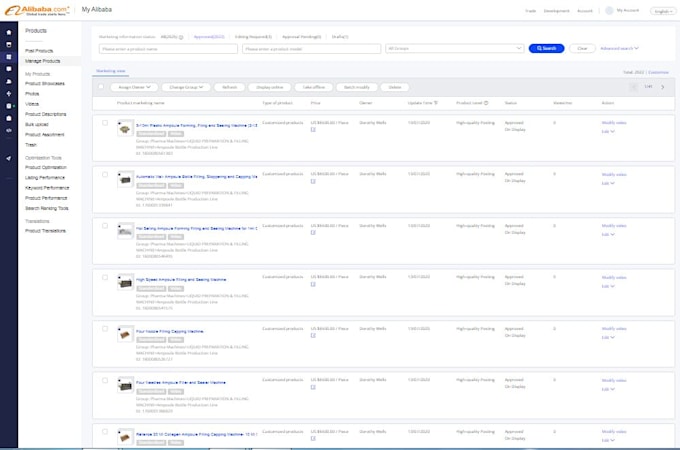Sort by Update Time column icon

click(x=436, y=103)
